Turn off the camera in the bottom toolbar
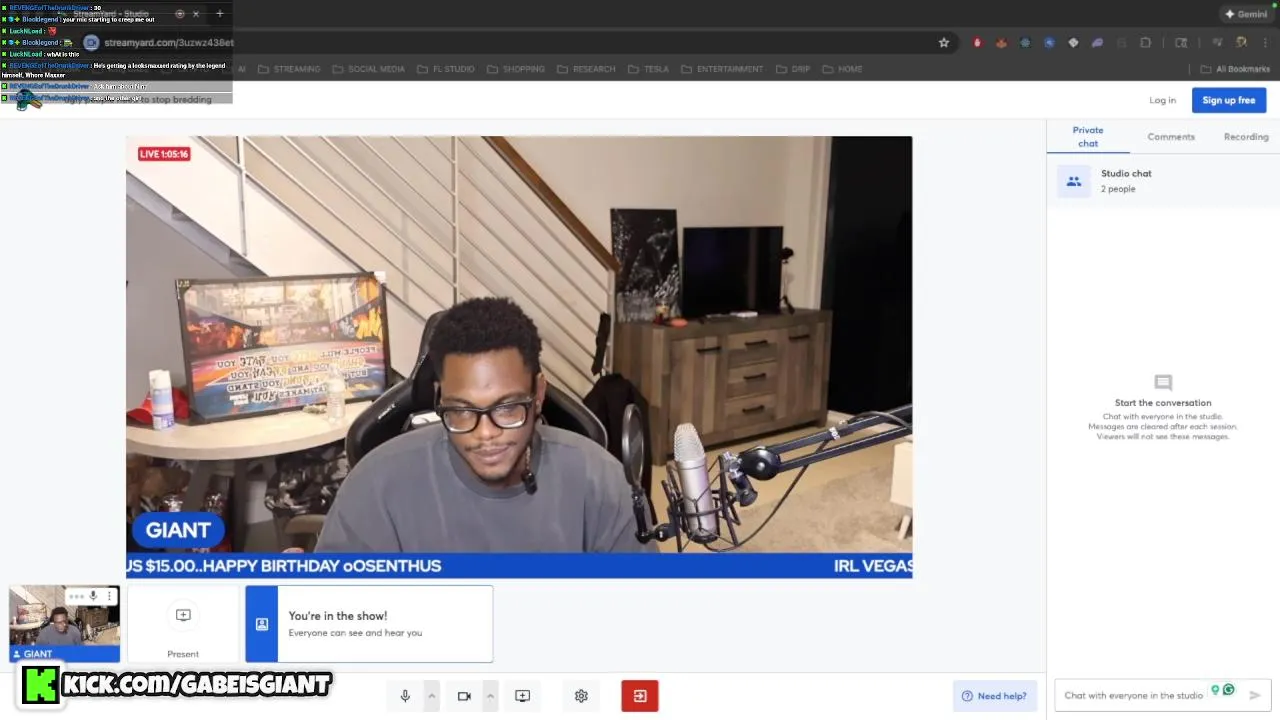The width and height of the screenshot is (1280, 720). pyautogui.click(x=464, y=696)
